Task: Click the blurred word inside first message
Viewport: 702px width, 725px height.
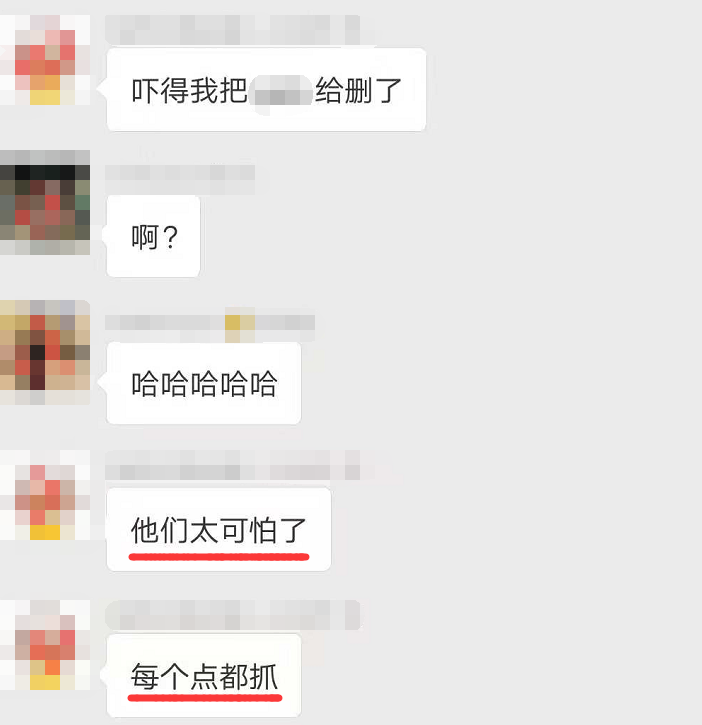Action: pos(281,91)
